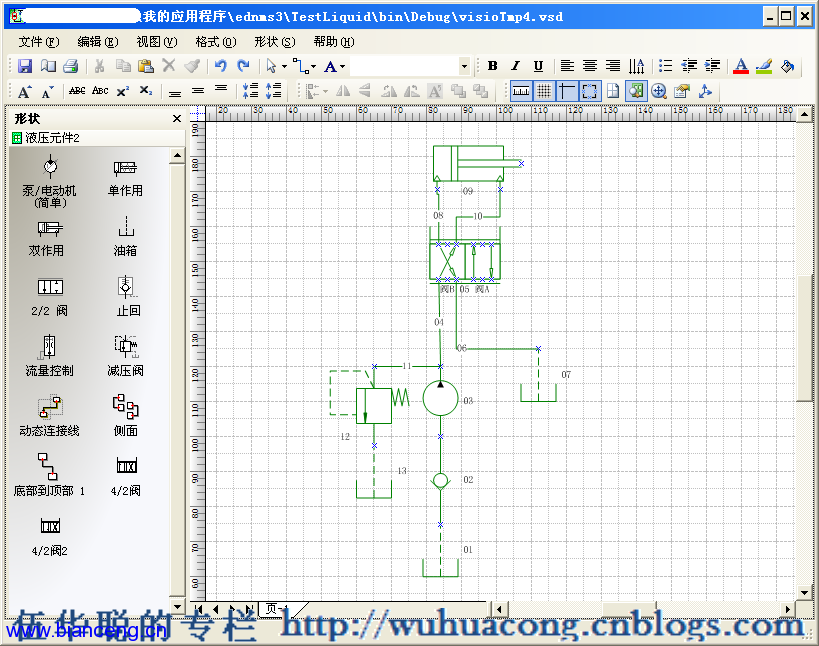Open the Connector tool dropdown arrow

[313, 66]
